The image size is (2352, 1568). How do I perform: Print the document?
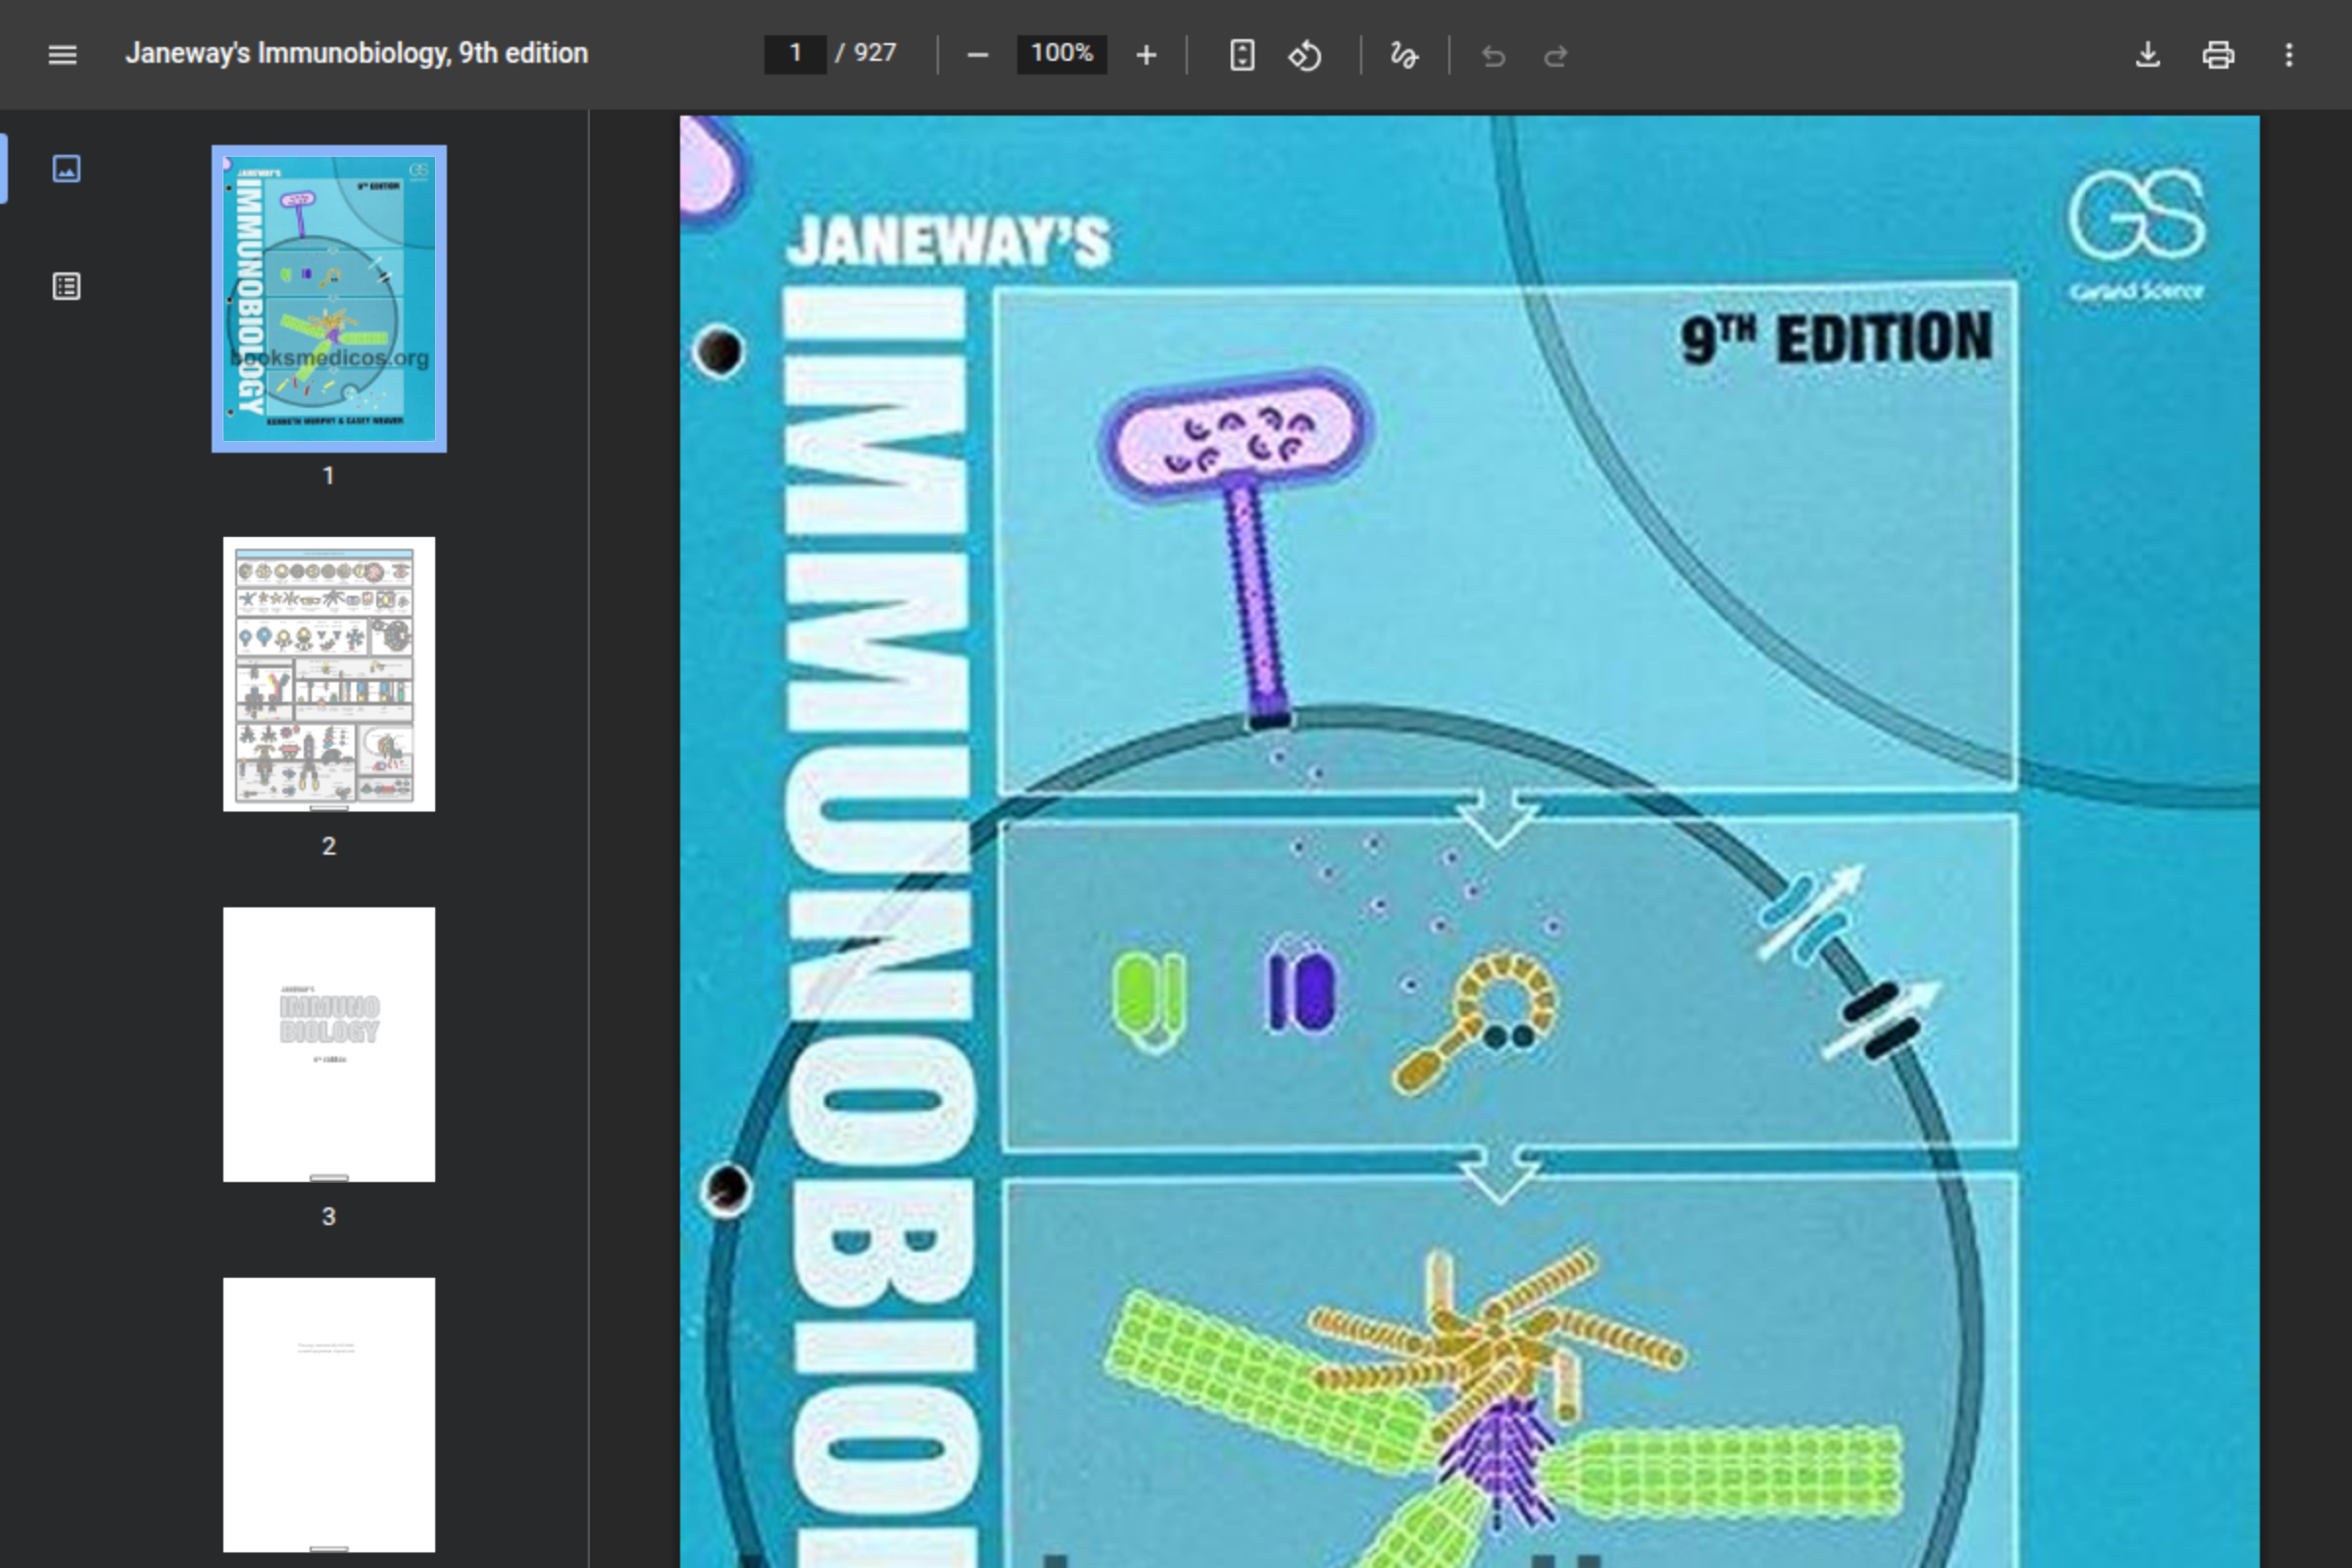(x=2218, y=55)
